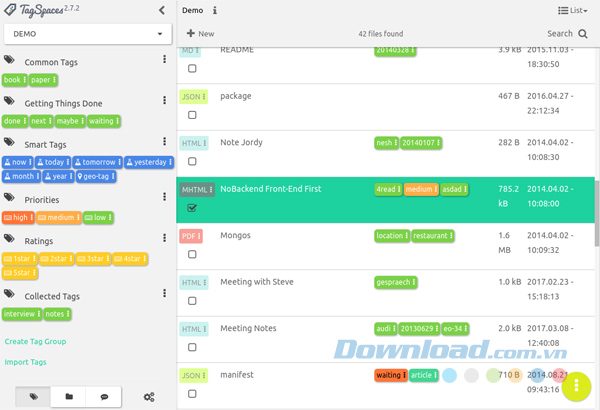600x410 pixels.
Task: Open the Ratings group menu dots
Action: 165,238
